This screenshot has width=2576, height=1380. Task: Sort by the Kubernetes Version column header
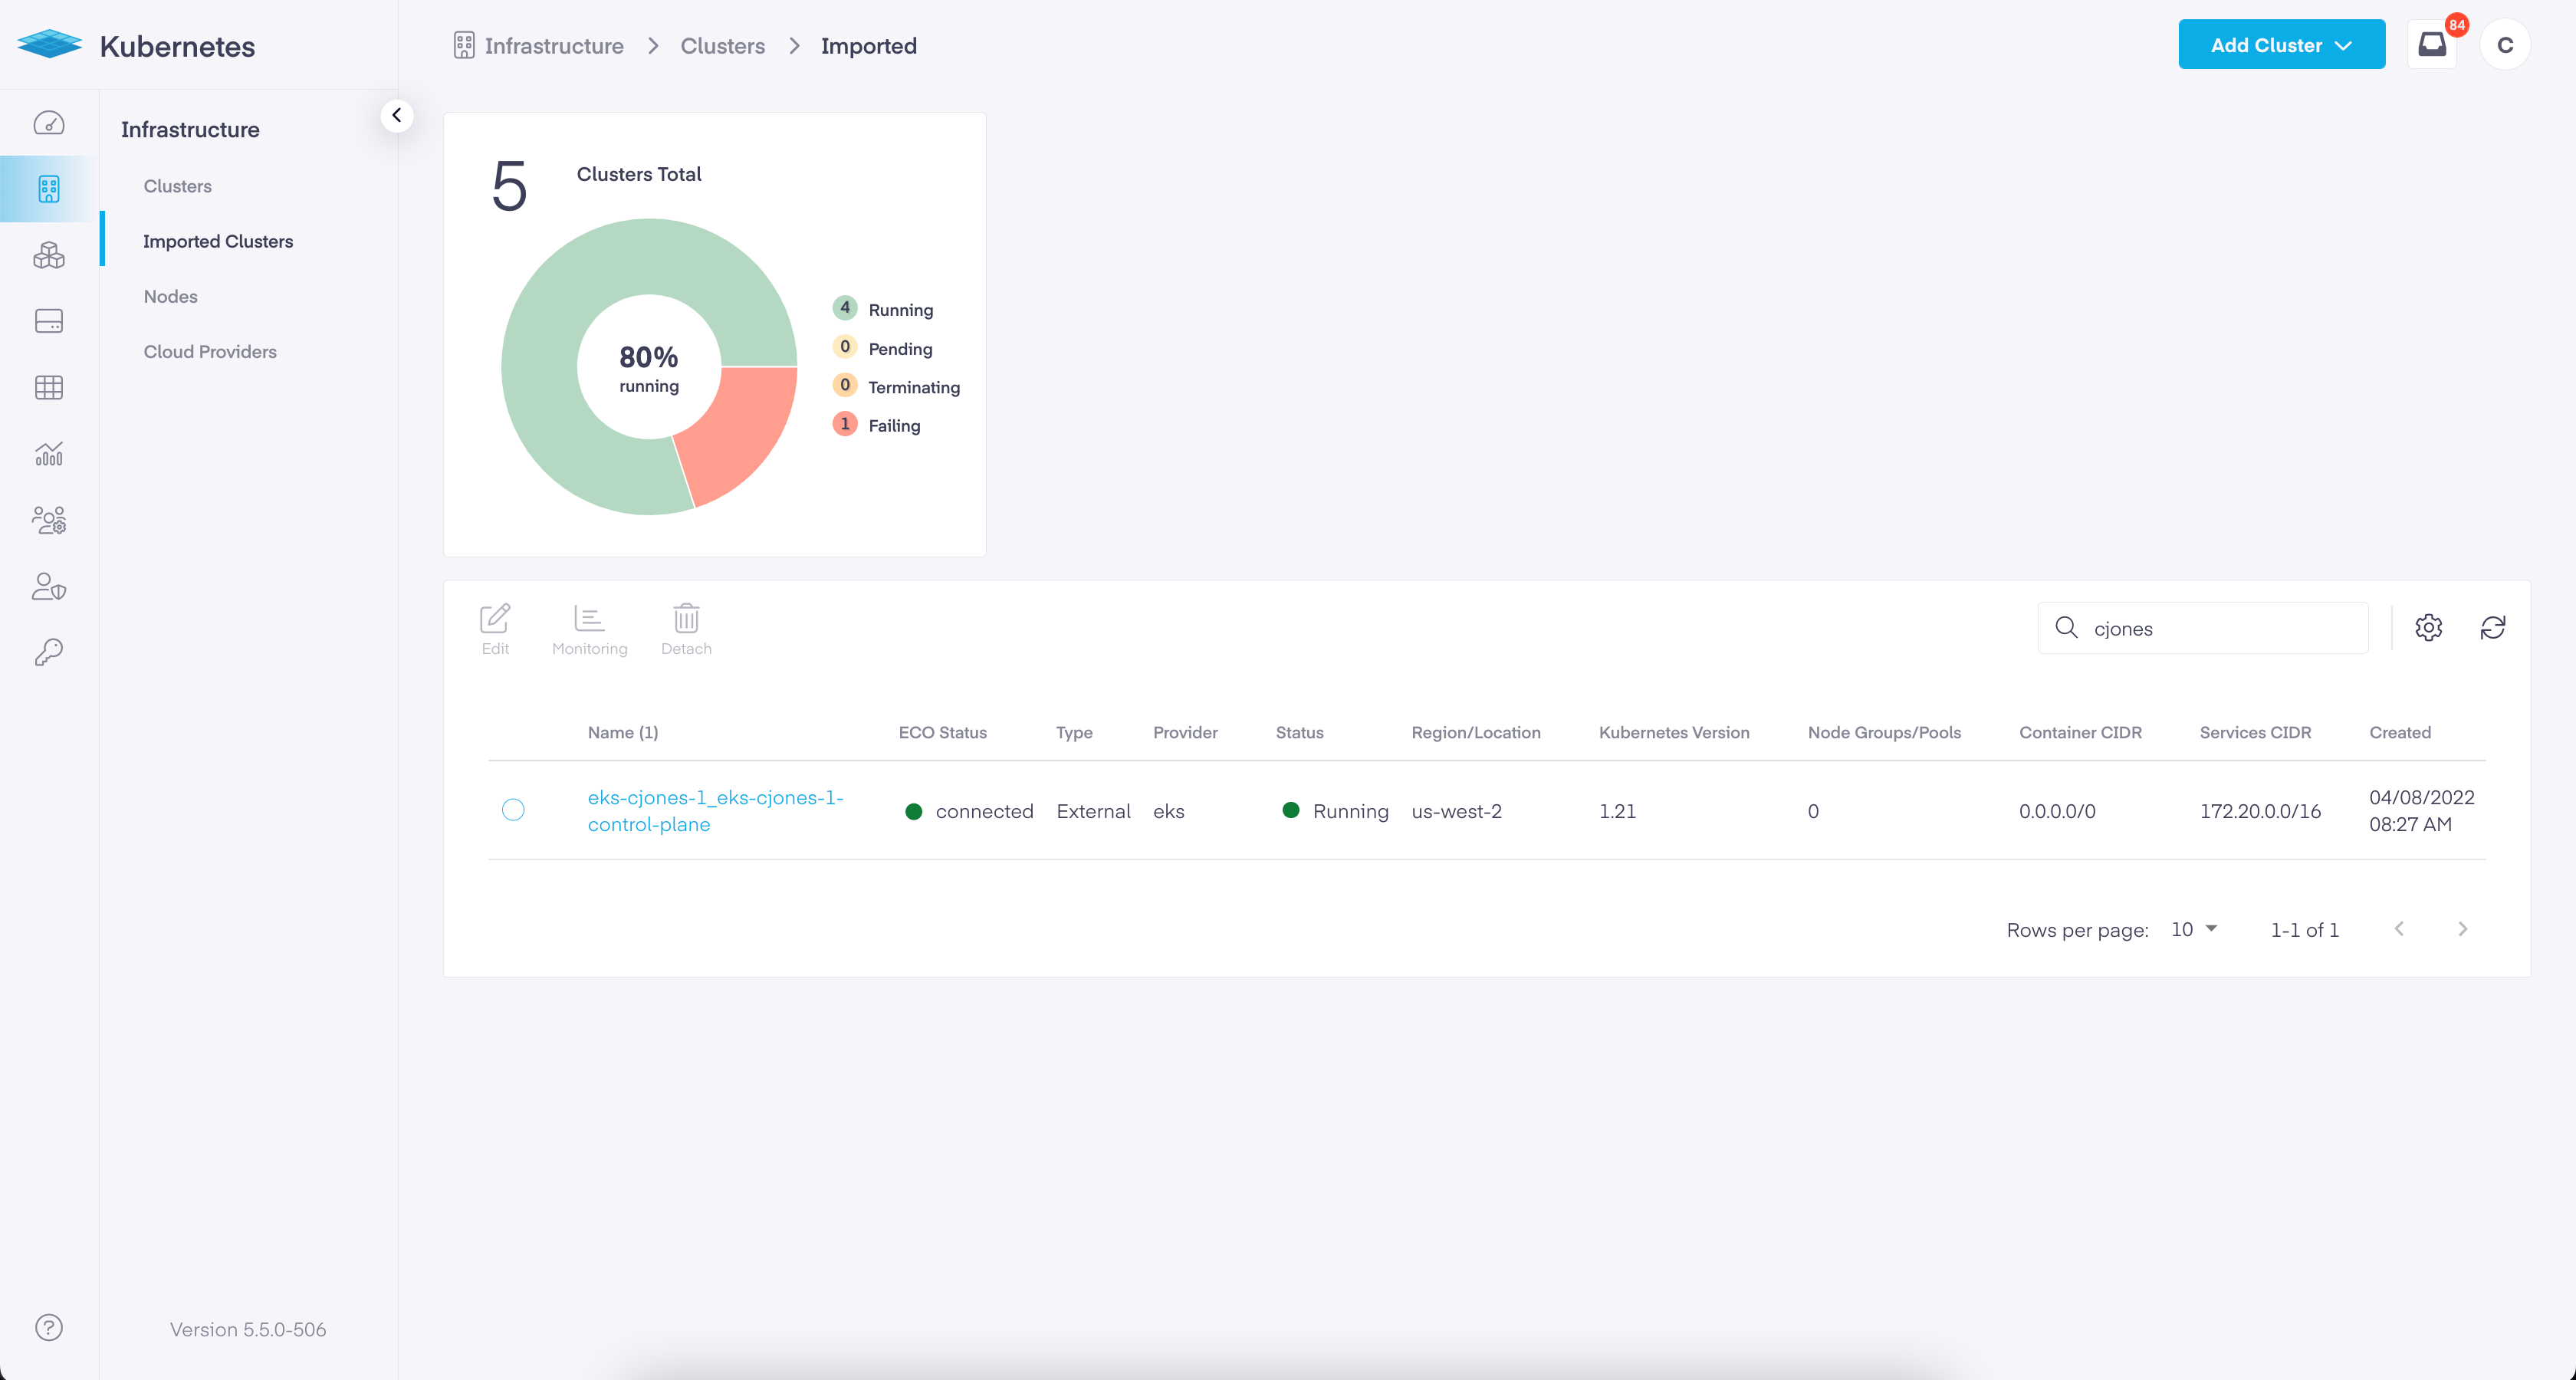1674,732
